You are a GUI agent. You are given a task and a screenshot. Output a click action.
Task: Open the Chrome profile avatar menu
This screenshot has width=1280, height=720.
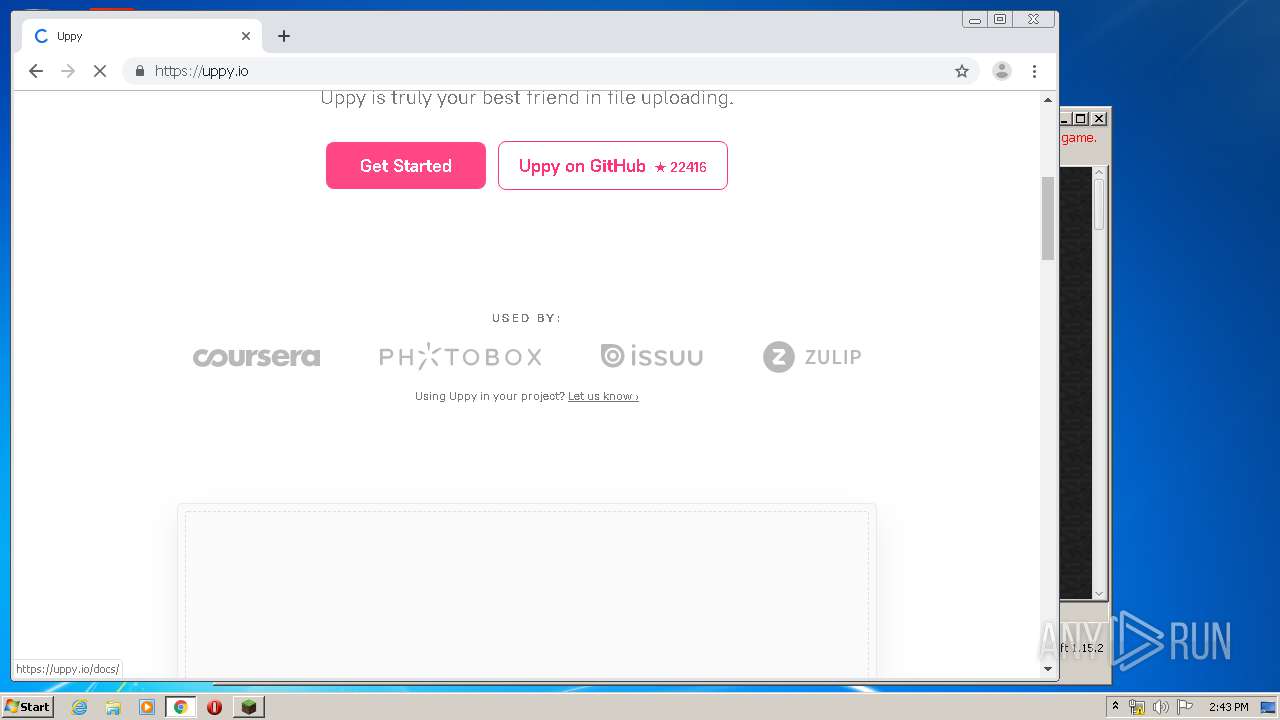[x=1001, y=71]
